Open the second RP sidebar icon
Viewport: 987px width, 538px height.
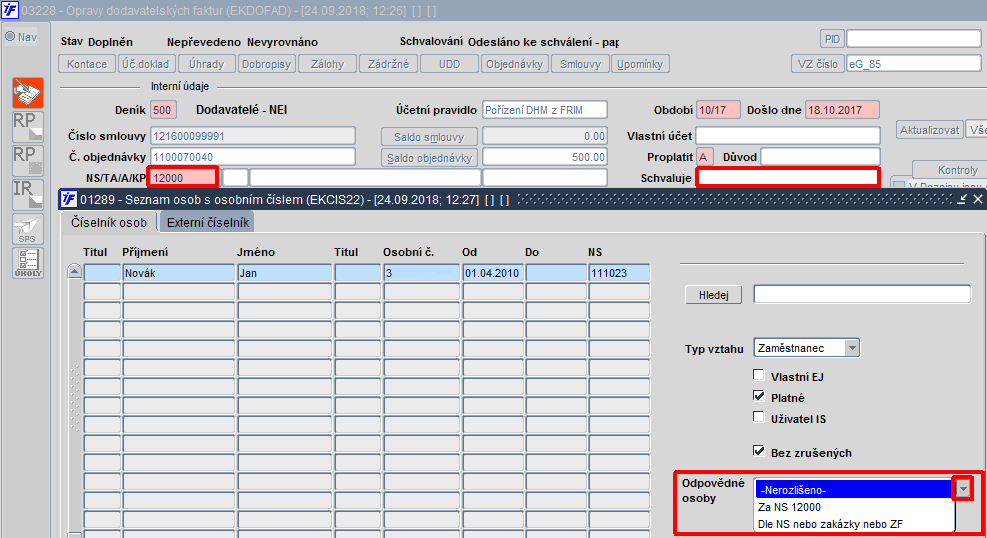(28, 160)
